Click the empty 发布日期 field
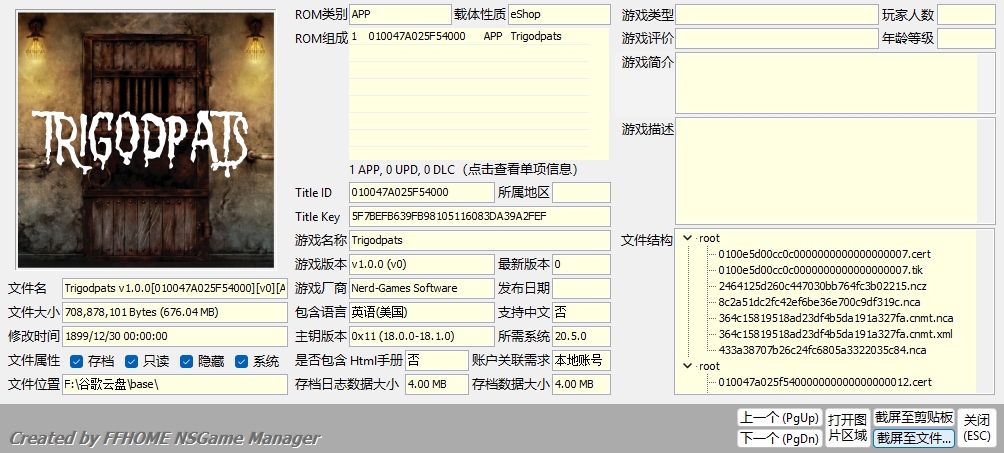 (x=581, y=288)
